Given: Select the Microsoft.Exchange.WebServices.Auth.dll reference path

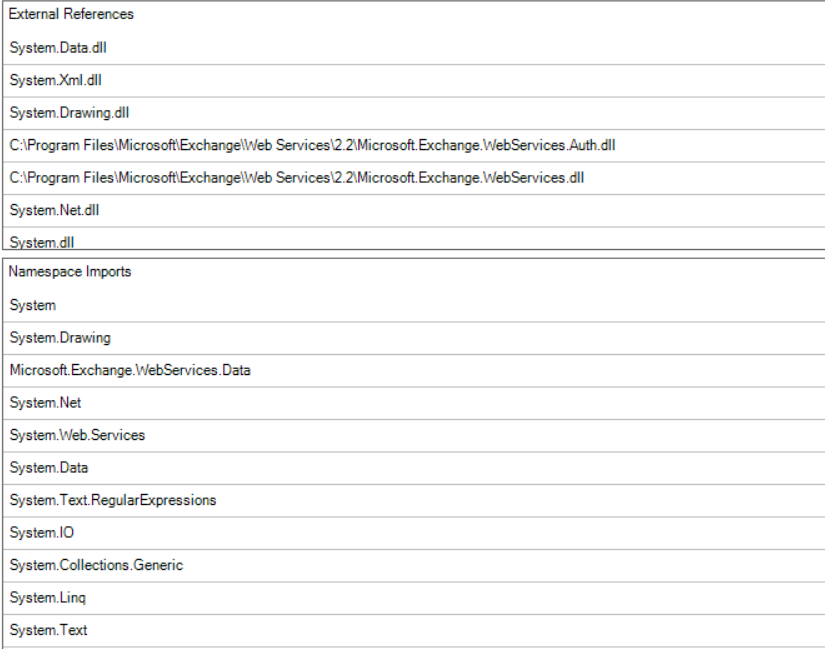Looking at the screenshot, I should (x=414, y=146).
